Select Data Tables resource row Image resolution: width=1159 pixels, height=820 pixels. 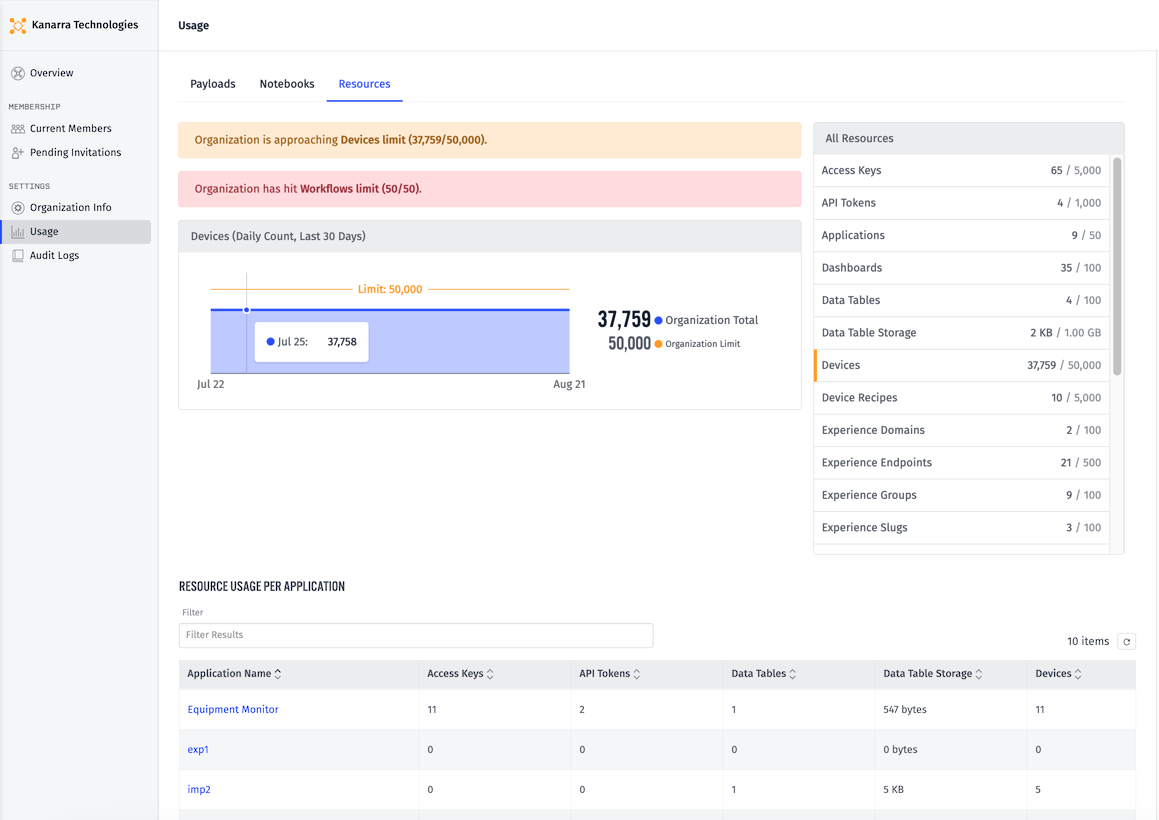[961, 301]
